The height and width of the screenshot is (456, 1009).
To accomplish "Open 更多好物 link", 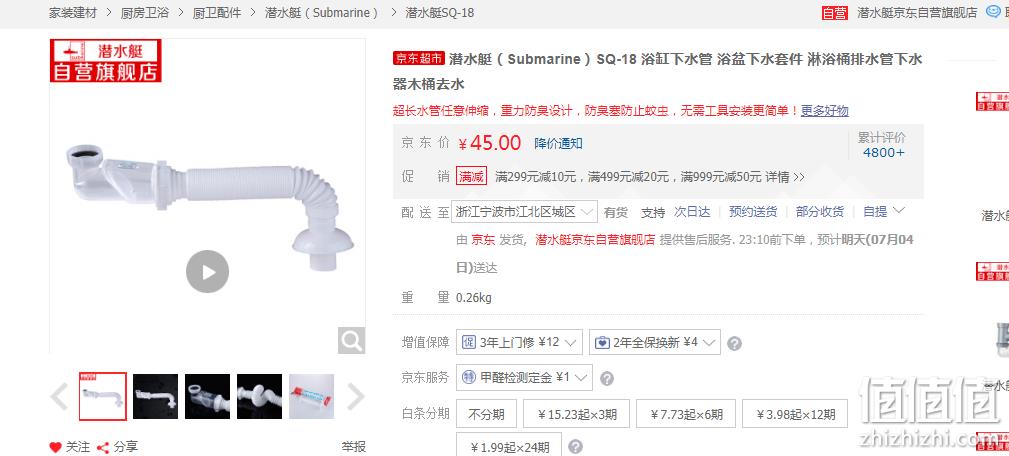I will 825,110.
